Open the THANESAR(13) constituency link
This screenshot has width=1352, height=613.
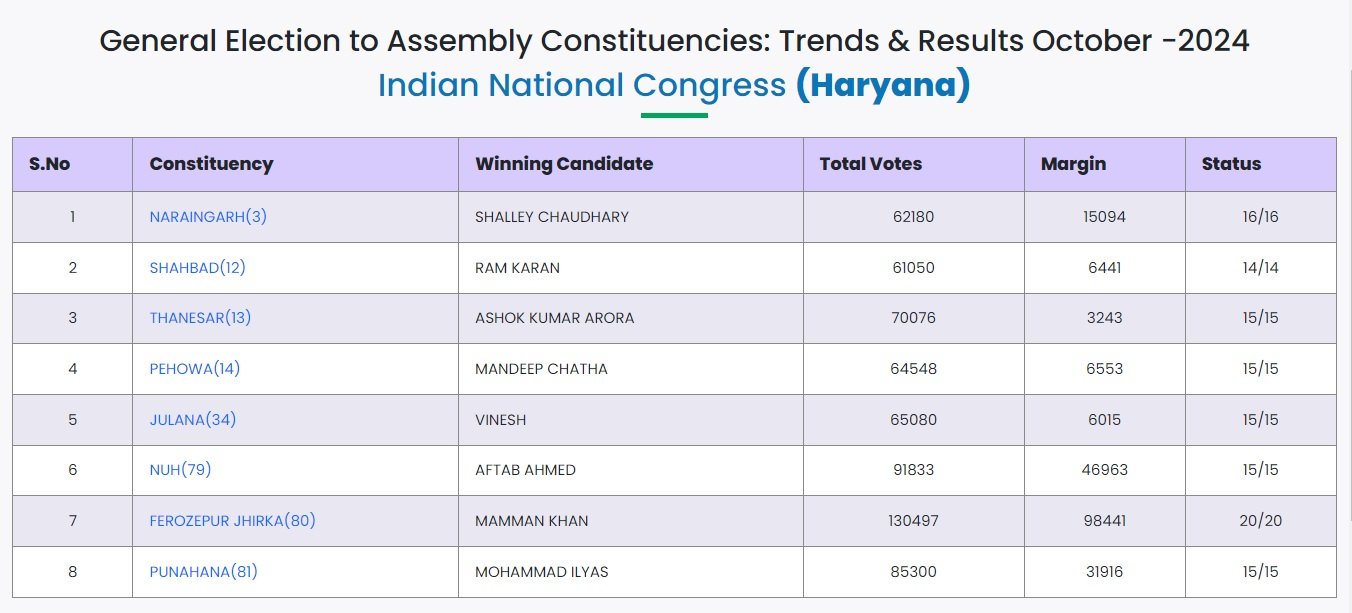point(200,318)
